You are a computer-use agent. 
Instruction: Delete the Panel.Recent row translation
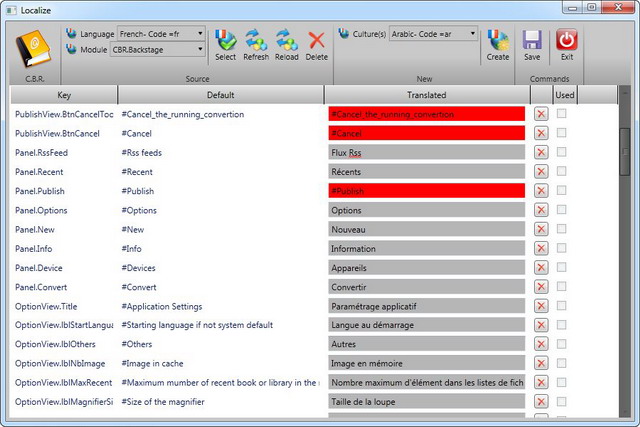pos(541,171)
